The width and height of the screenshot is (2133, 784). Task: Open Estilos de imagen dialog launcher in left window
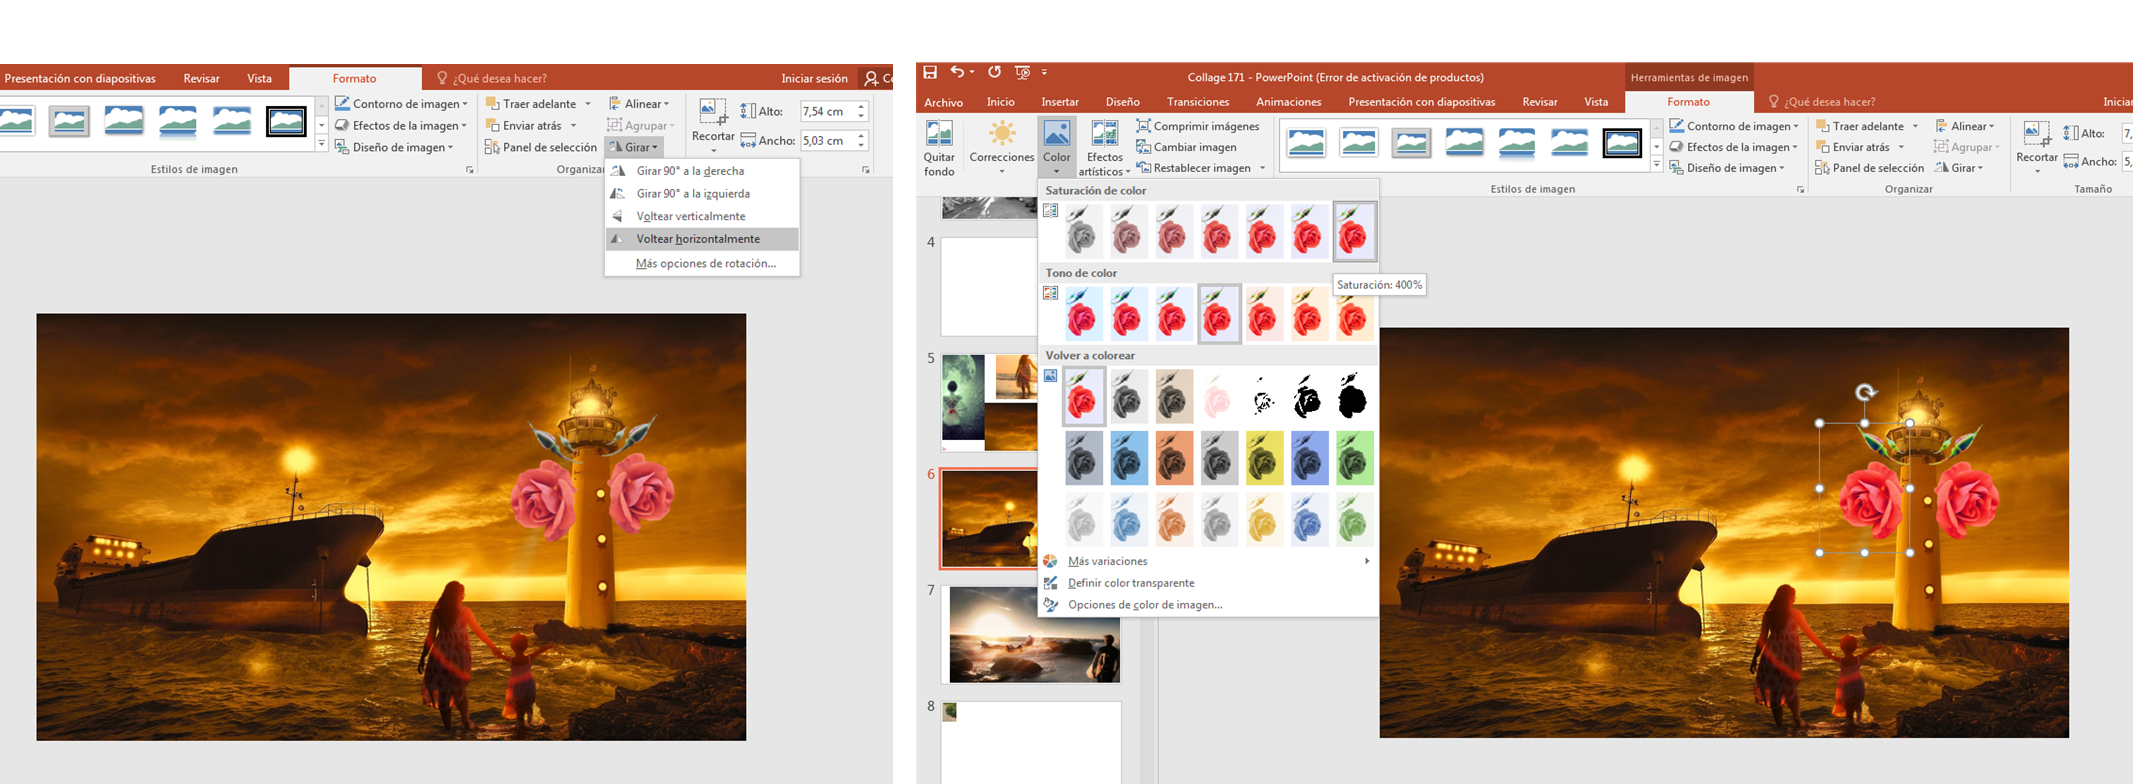469,170
